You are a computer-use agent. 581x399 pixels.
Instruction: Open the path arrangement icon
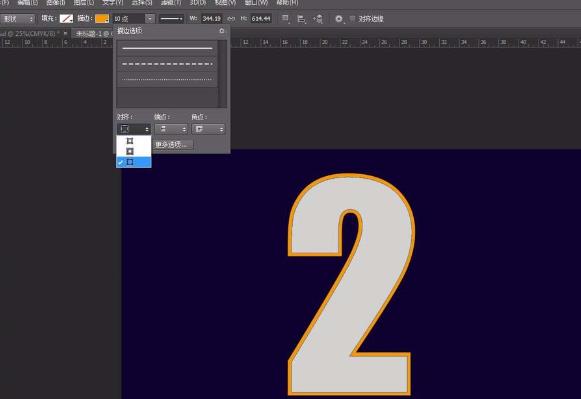(318, 19)
